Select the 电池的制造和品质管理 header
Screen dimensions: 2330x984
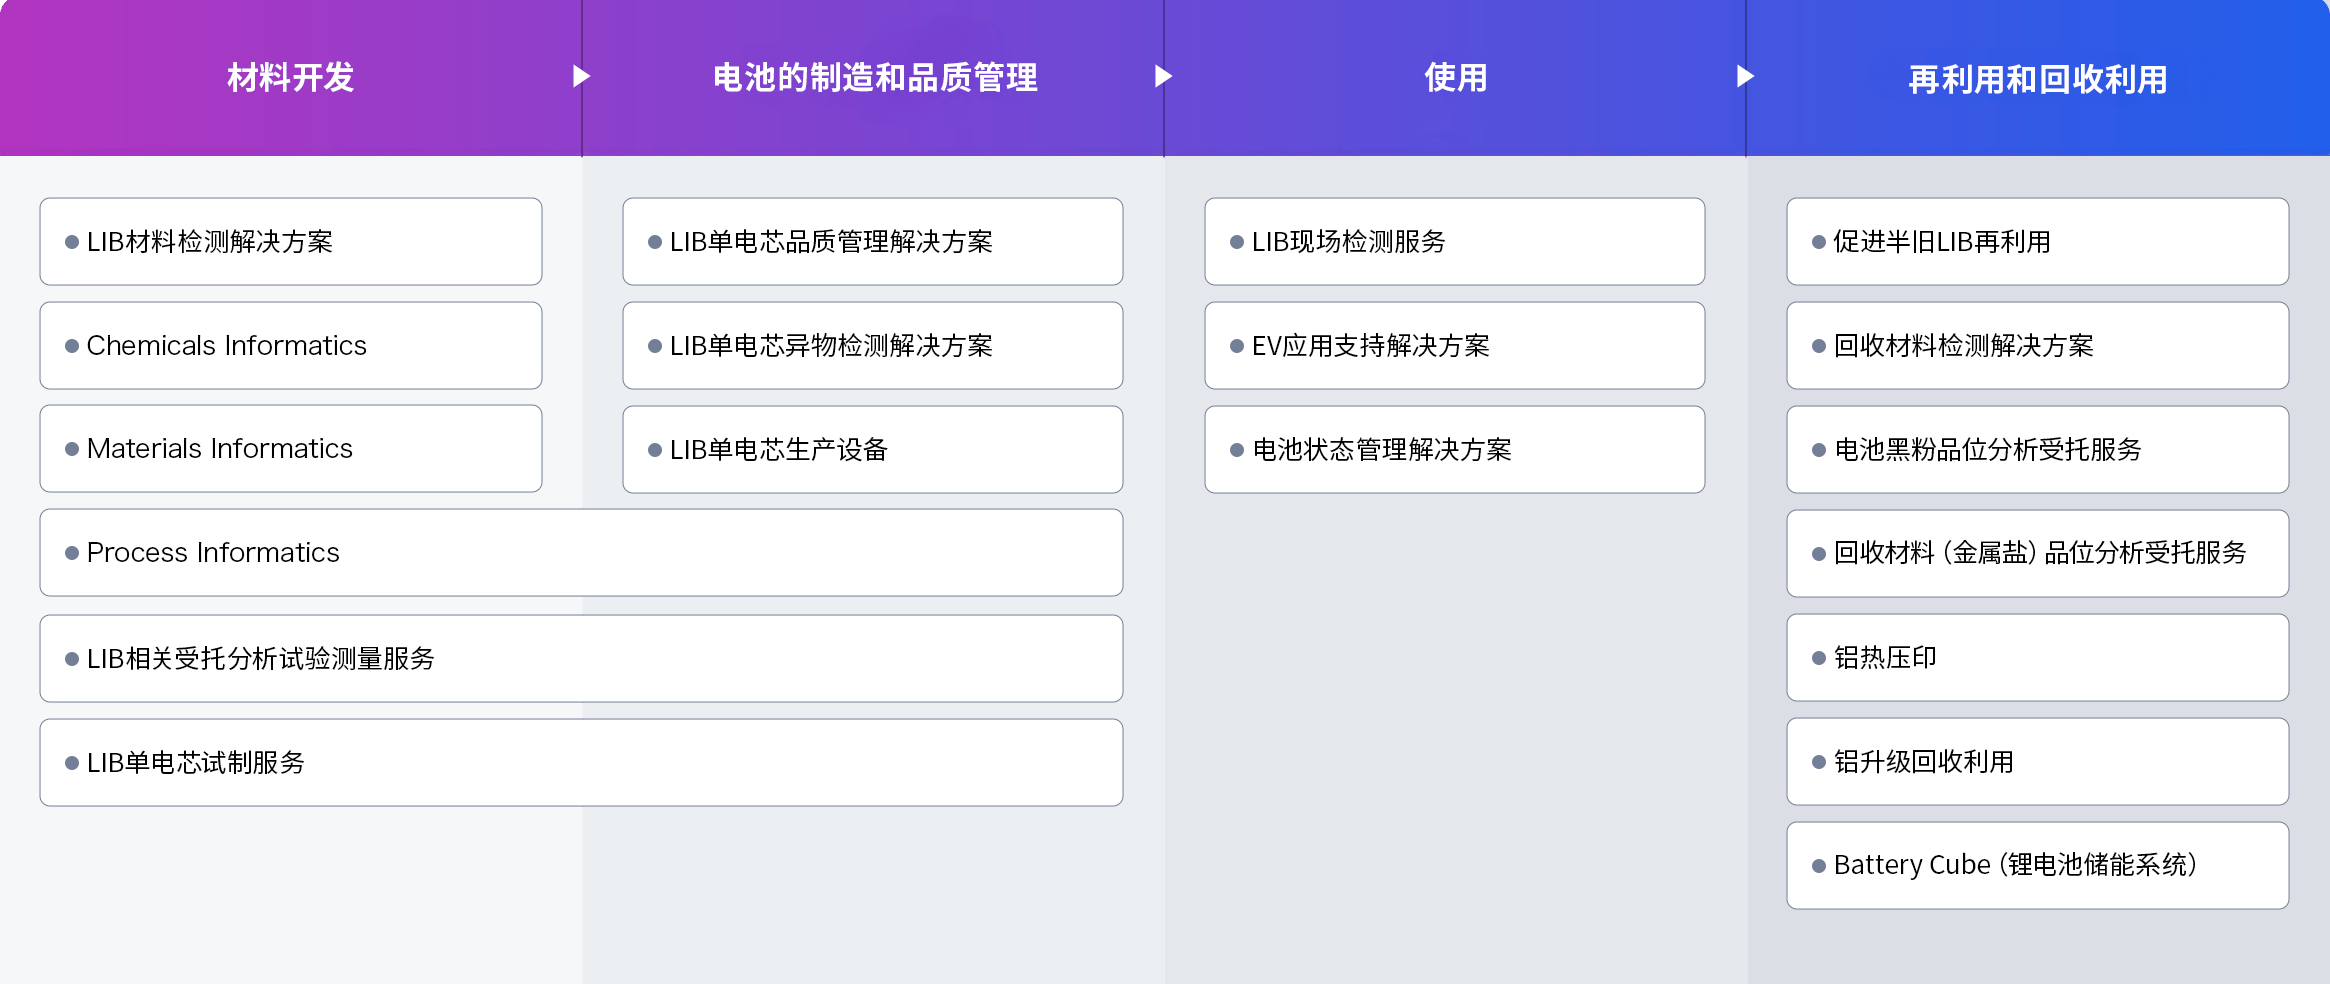[874, 78]
